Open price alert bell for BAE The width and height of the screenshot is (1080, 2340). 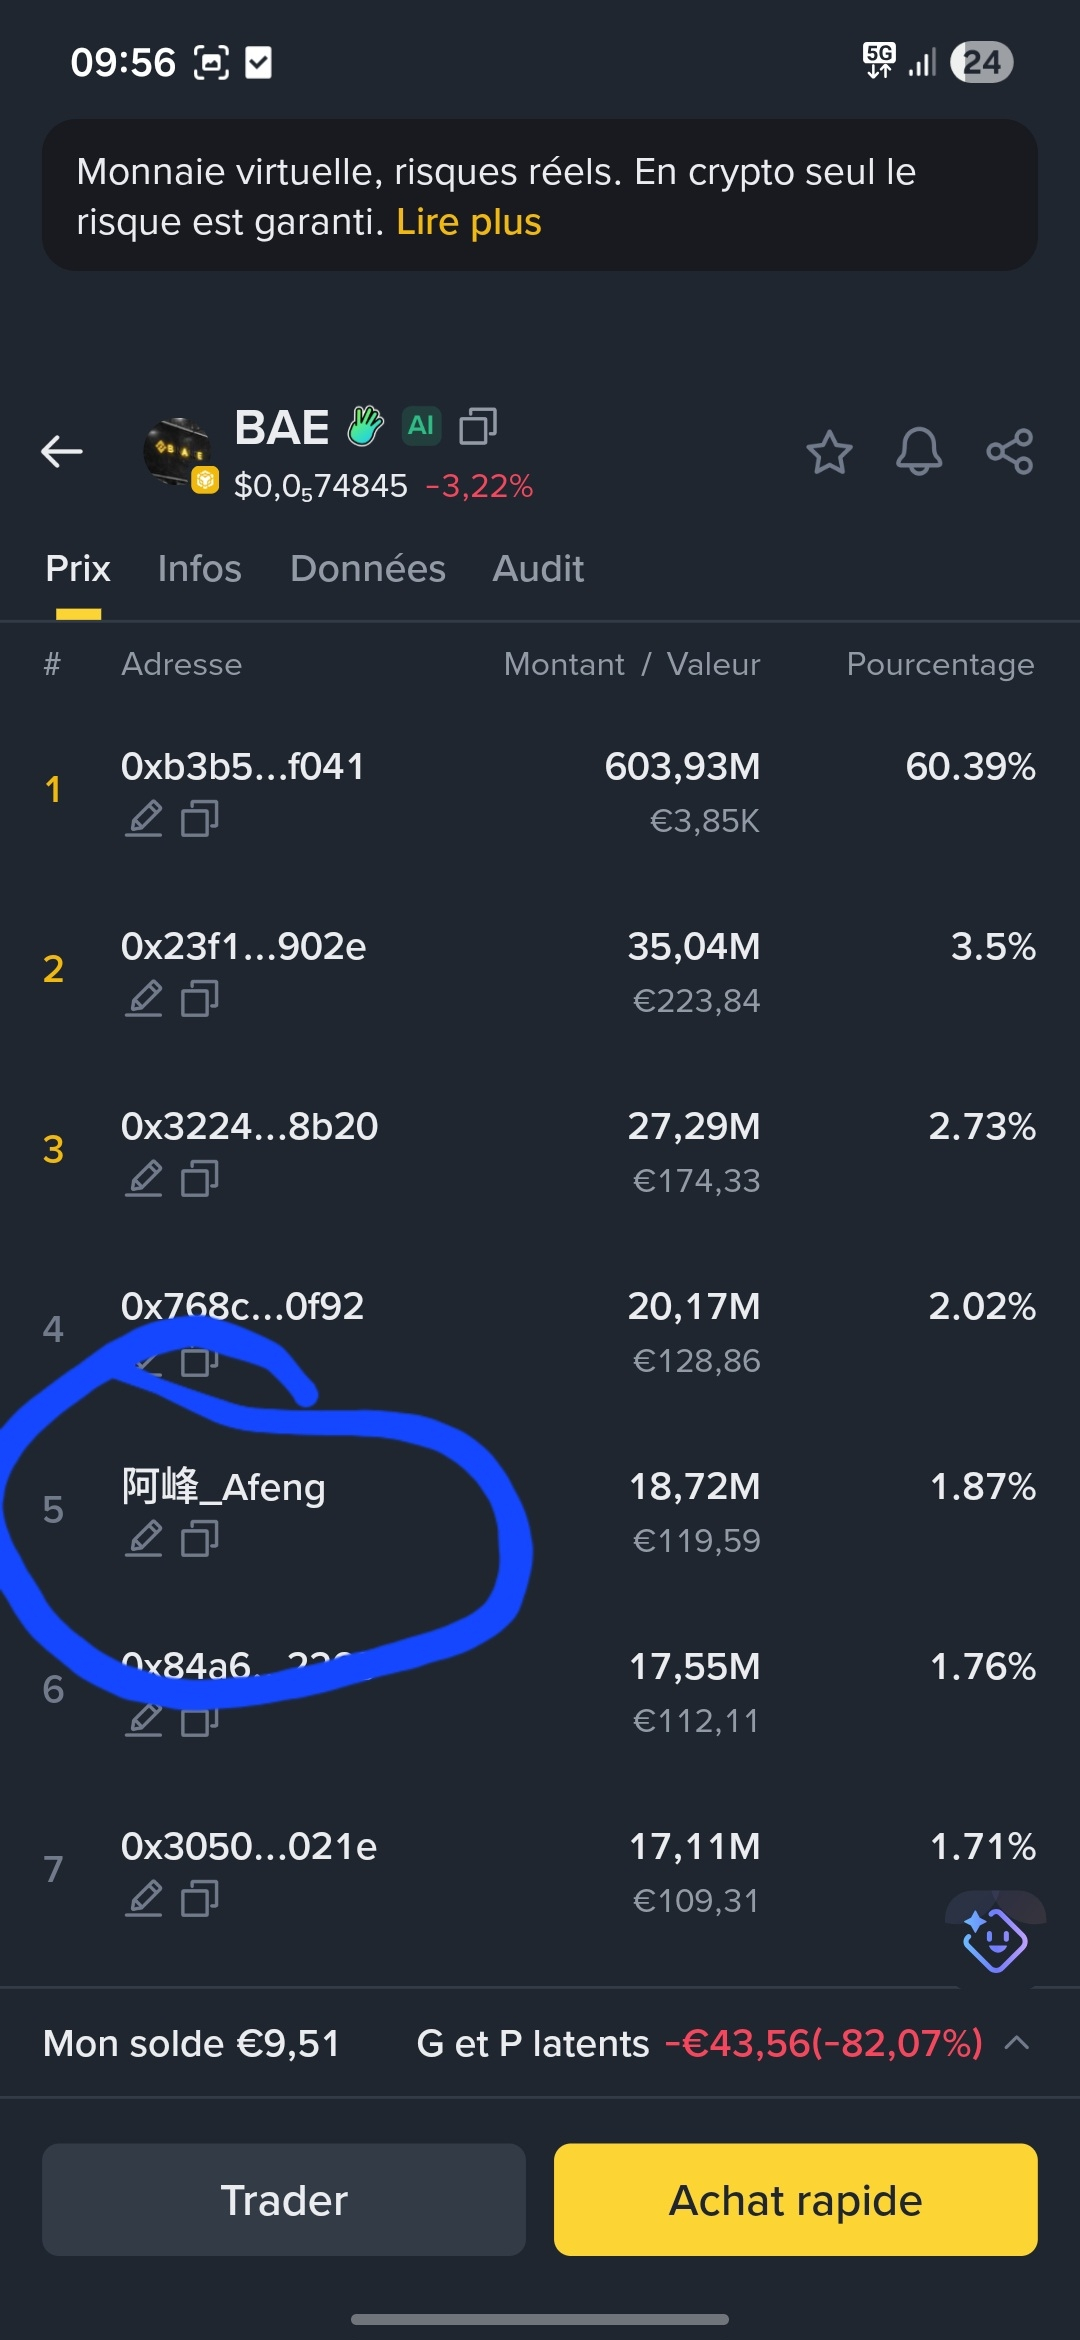918,452
